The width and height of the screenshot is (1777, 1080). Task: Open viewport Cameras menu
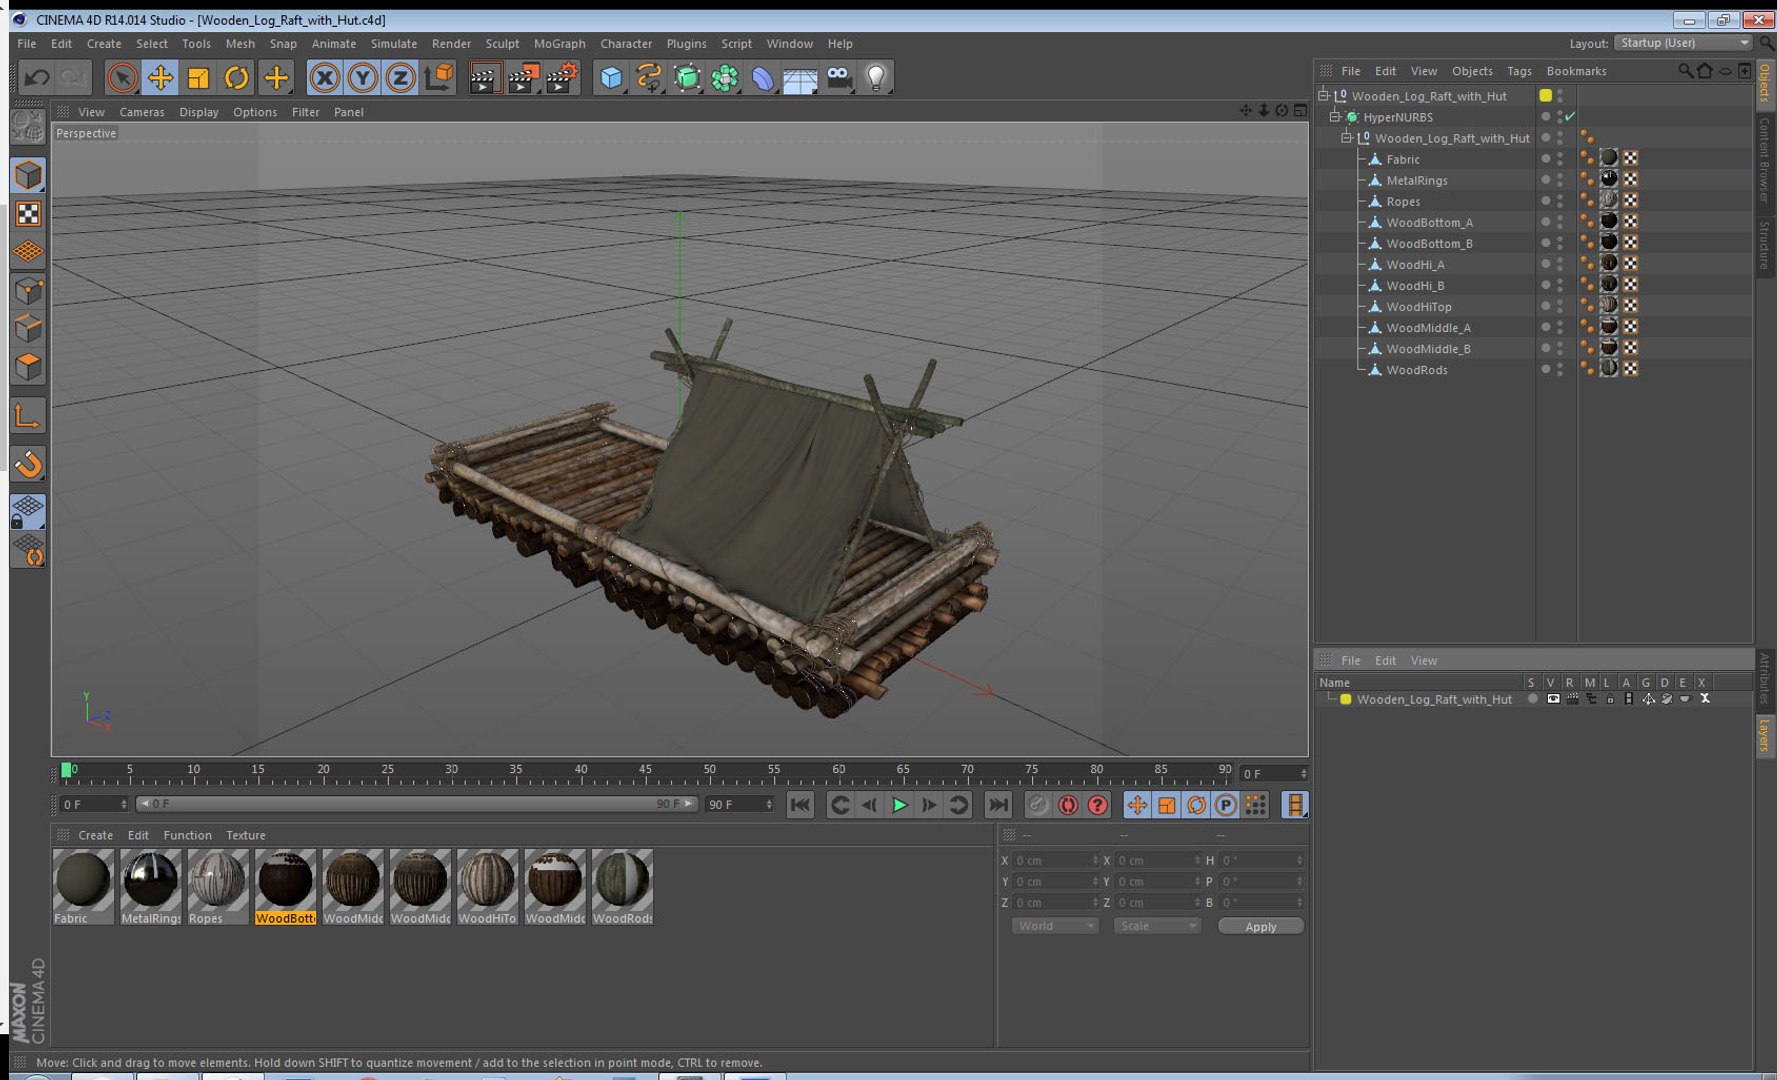coord(141,112)
